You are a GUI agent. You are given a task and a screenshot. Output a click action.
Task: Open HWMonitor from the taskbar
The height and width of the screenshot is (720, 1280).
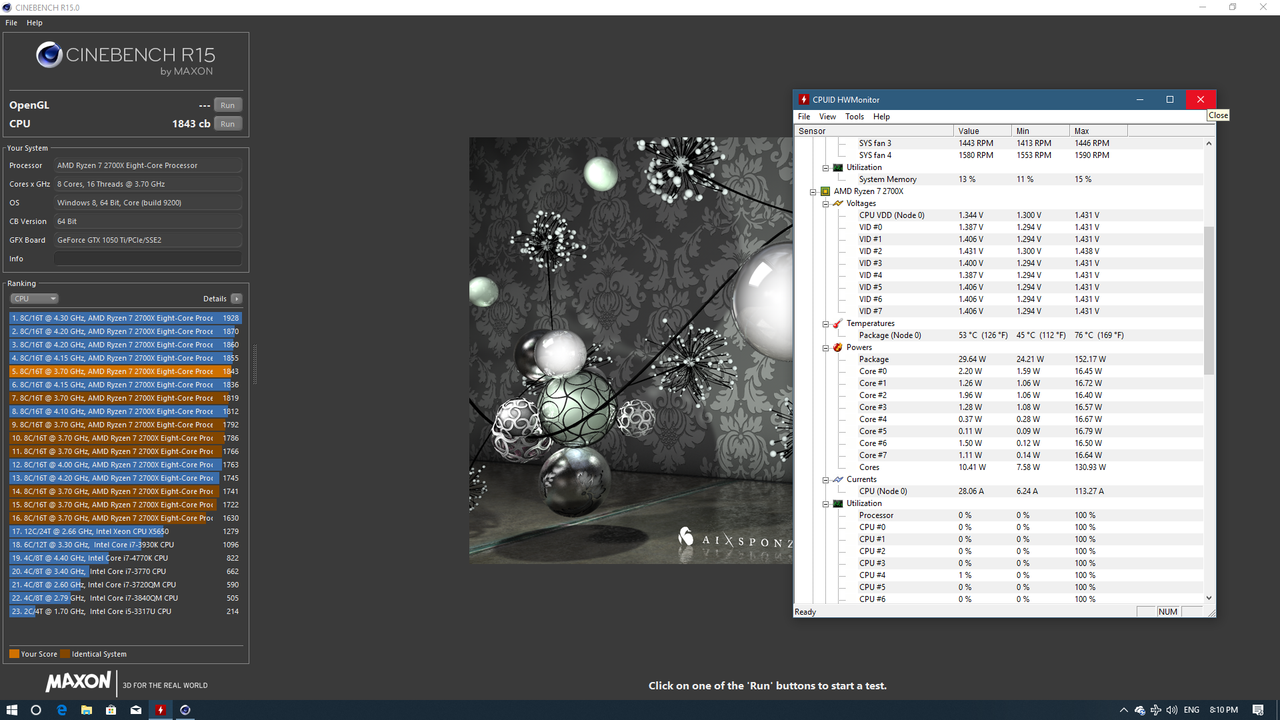tap(160, 710)
